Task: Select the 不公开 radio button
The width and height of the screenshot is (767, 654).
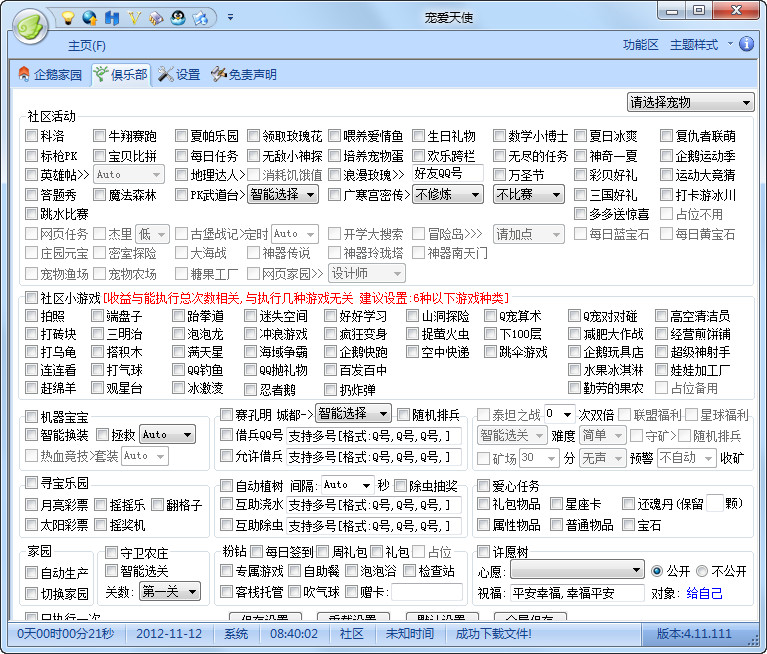Action: coord(702,571)
